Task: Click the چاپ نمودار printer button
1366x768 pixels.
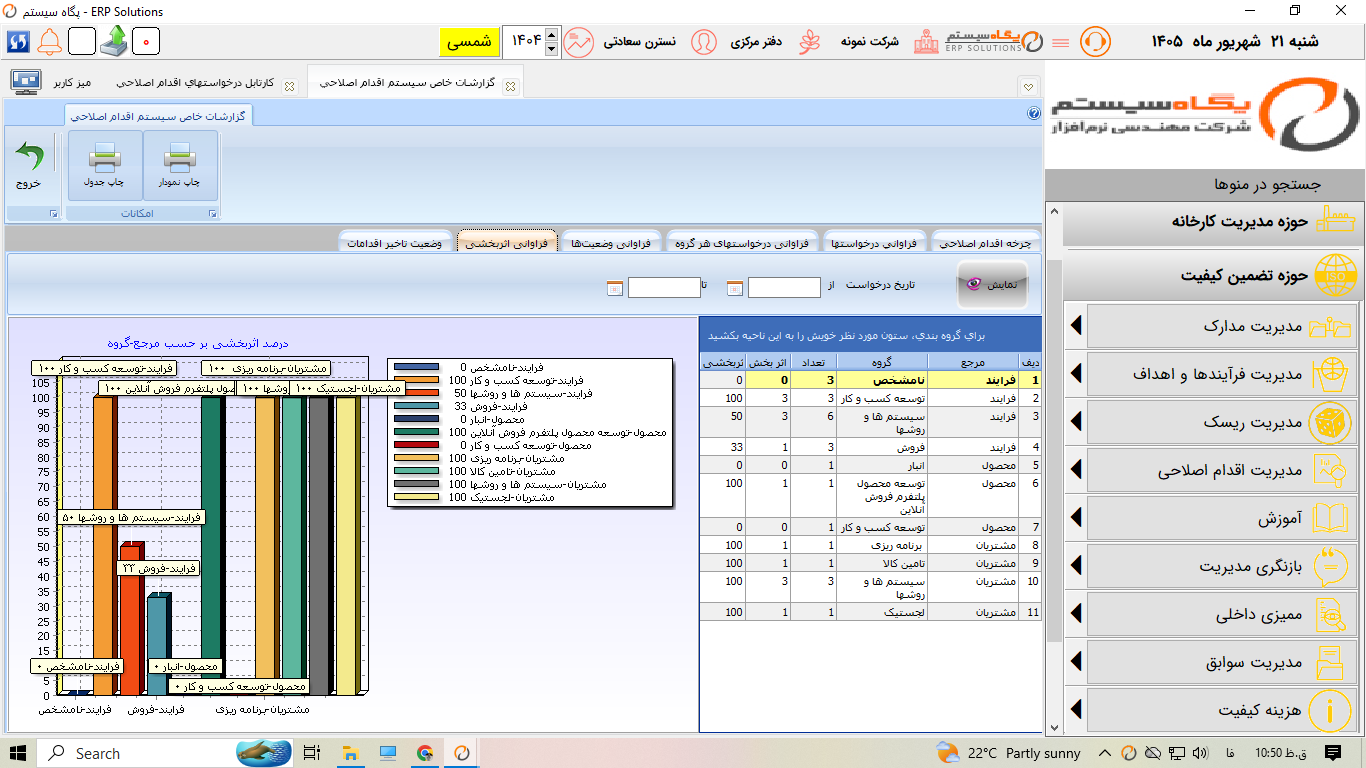Action: (180, 165)
